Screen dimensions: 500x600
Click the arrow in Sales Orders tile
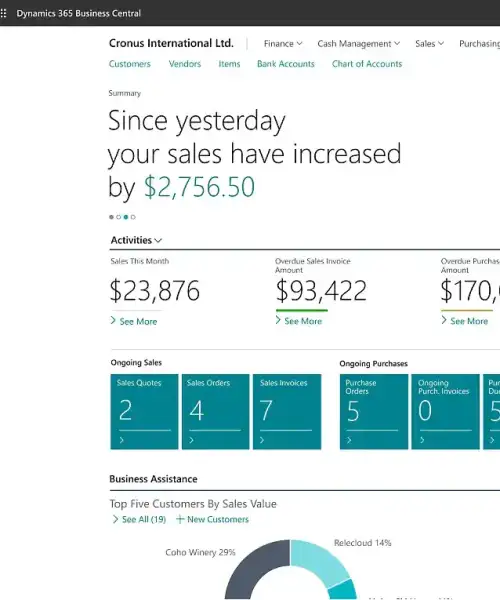point(192,440)
